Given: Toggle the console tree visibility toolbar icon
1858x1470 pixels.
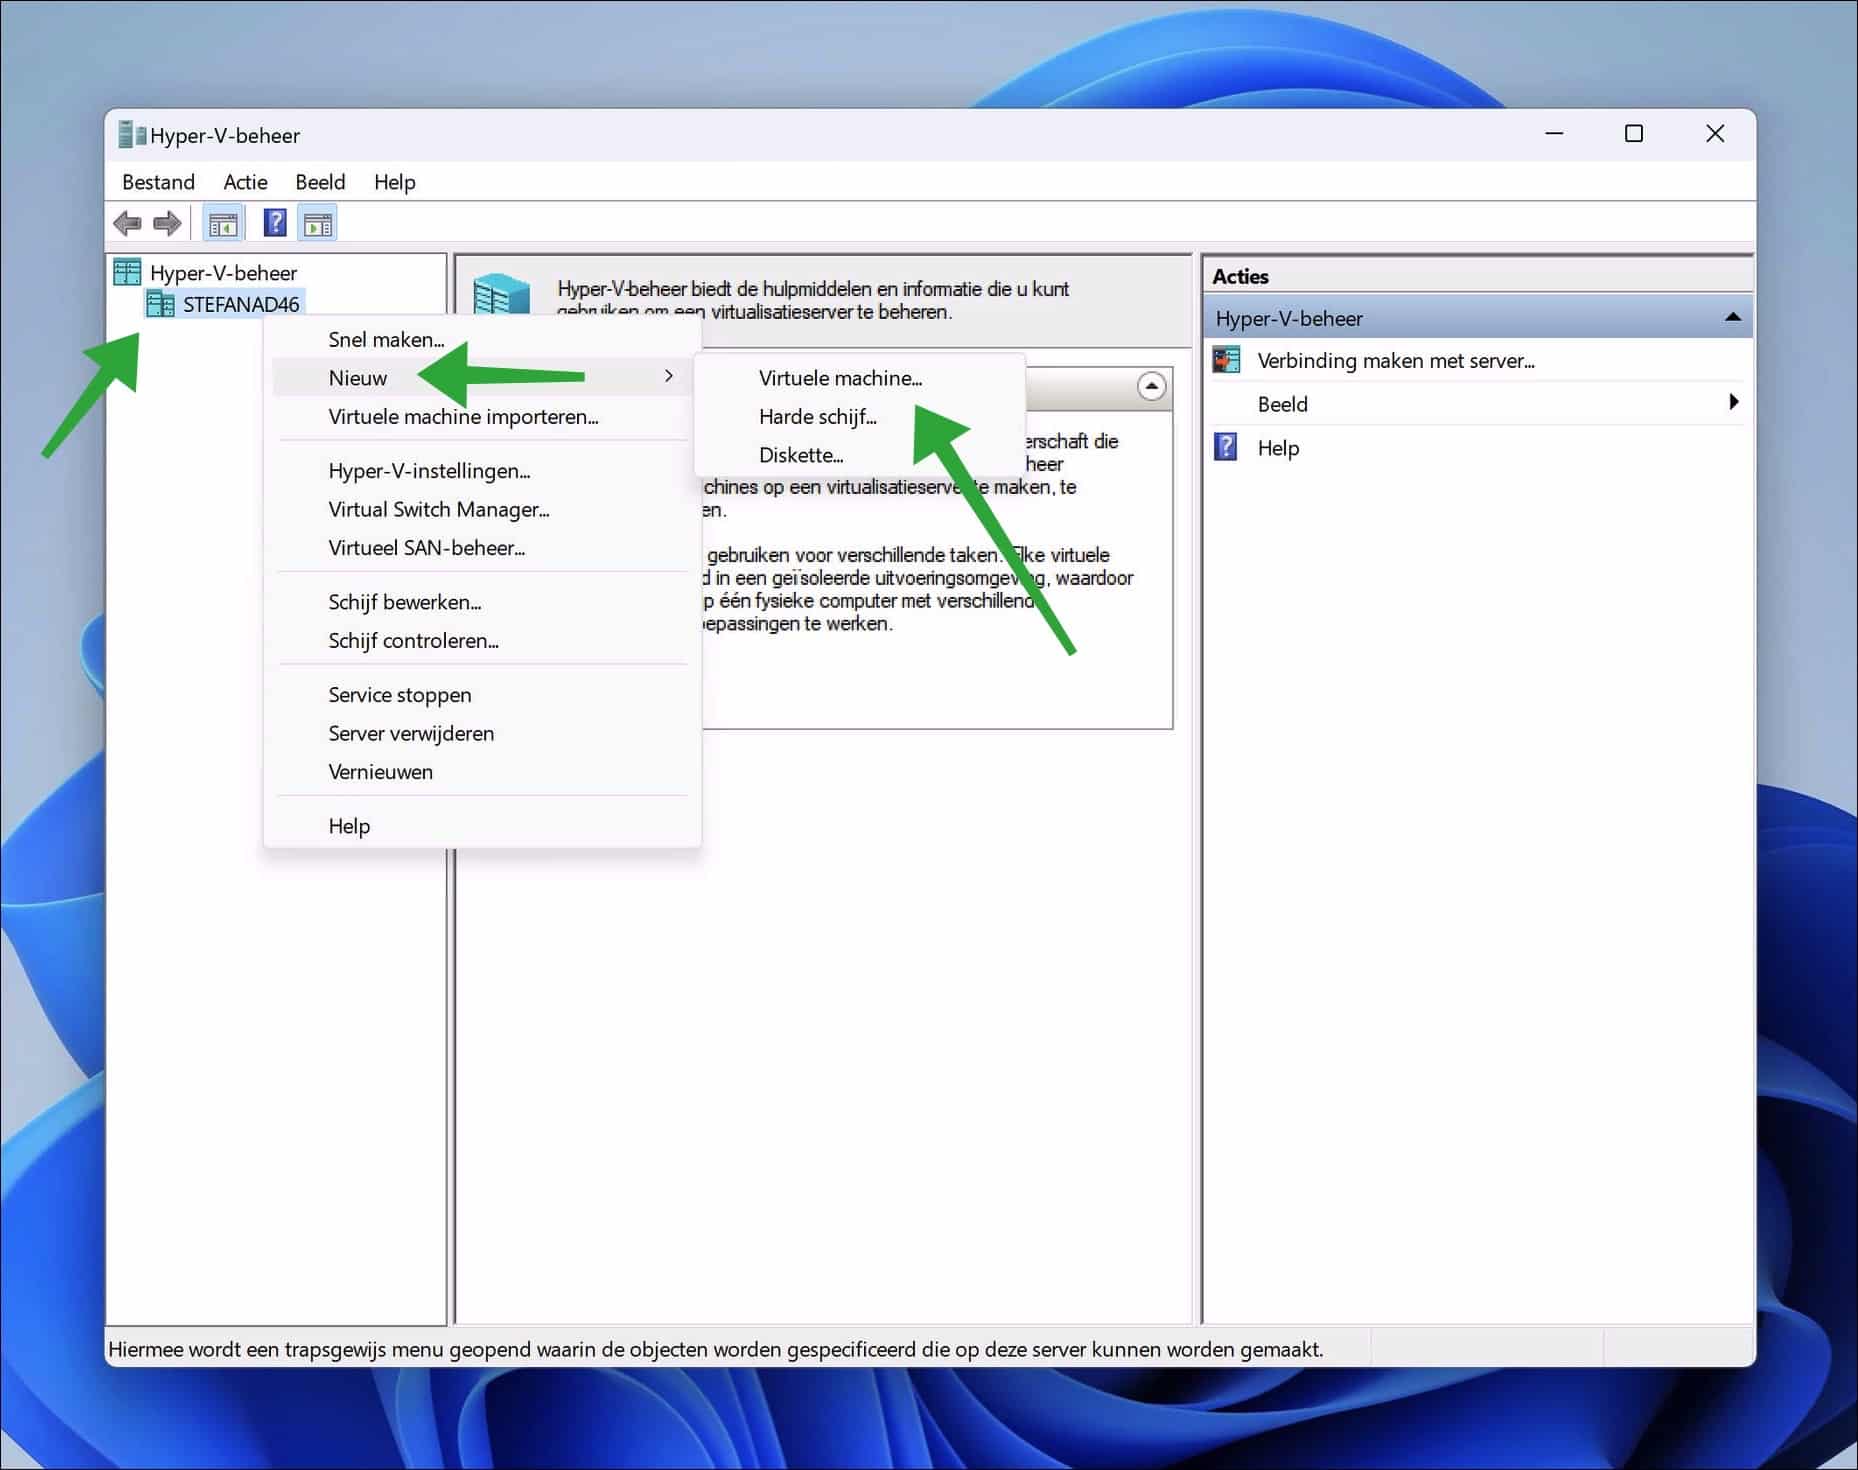Looking at the screenshot, I should [223, 222].
